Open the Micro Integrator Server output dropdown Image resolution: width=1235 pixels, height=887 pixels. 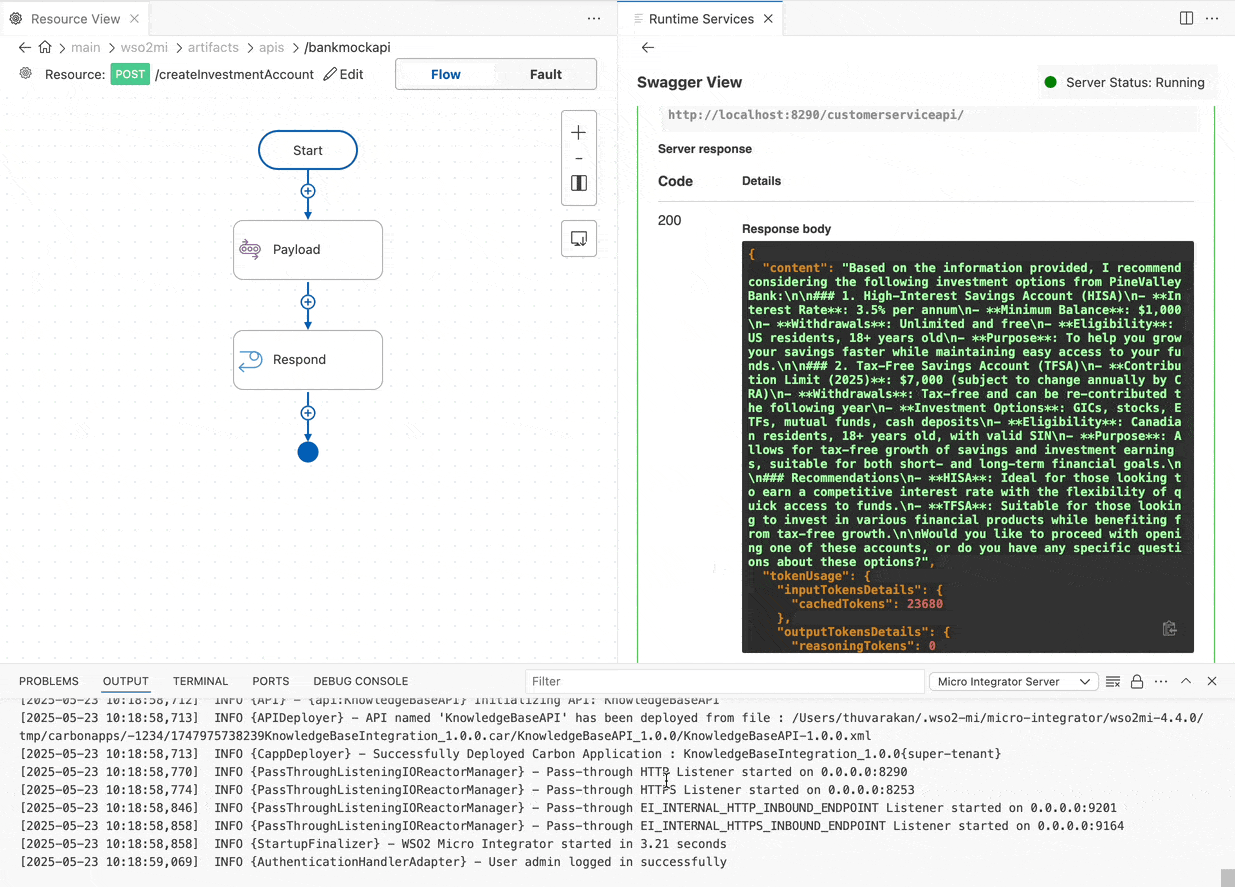(x=1013, y=682)
